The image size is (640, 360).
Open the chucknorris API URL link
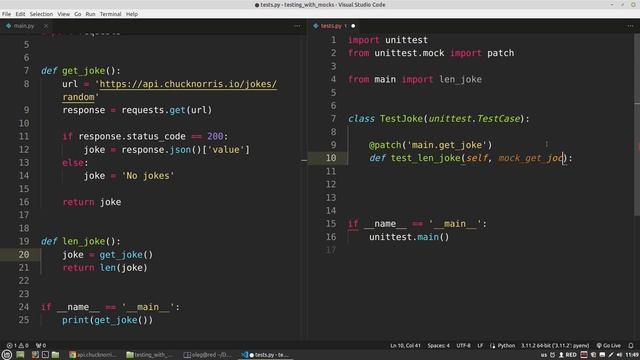(x=188, y=84)
